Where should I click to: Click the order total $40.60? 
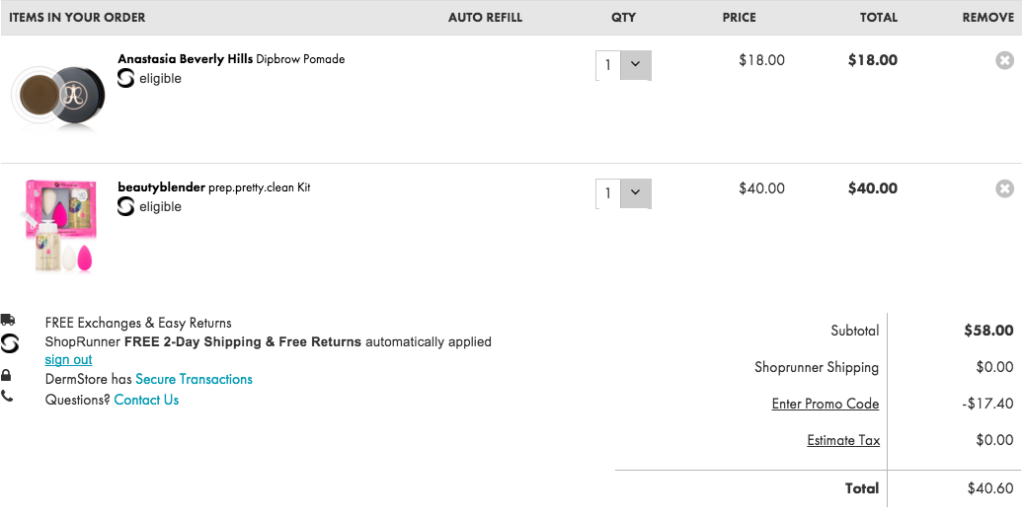(x=991, y=488)
